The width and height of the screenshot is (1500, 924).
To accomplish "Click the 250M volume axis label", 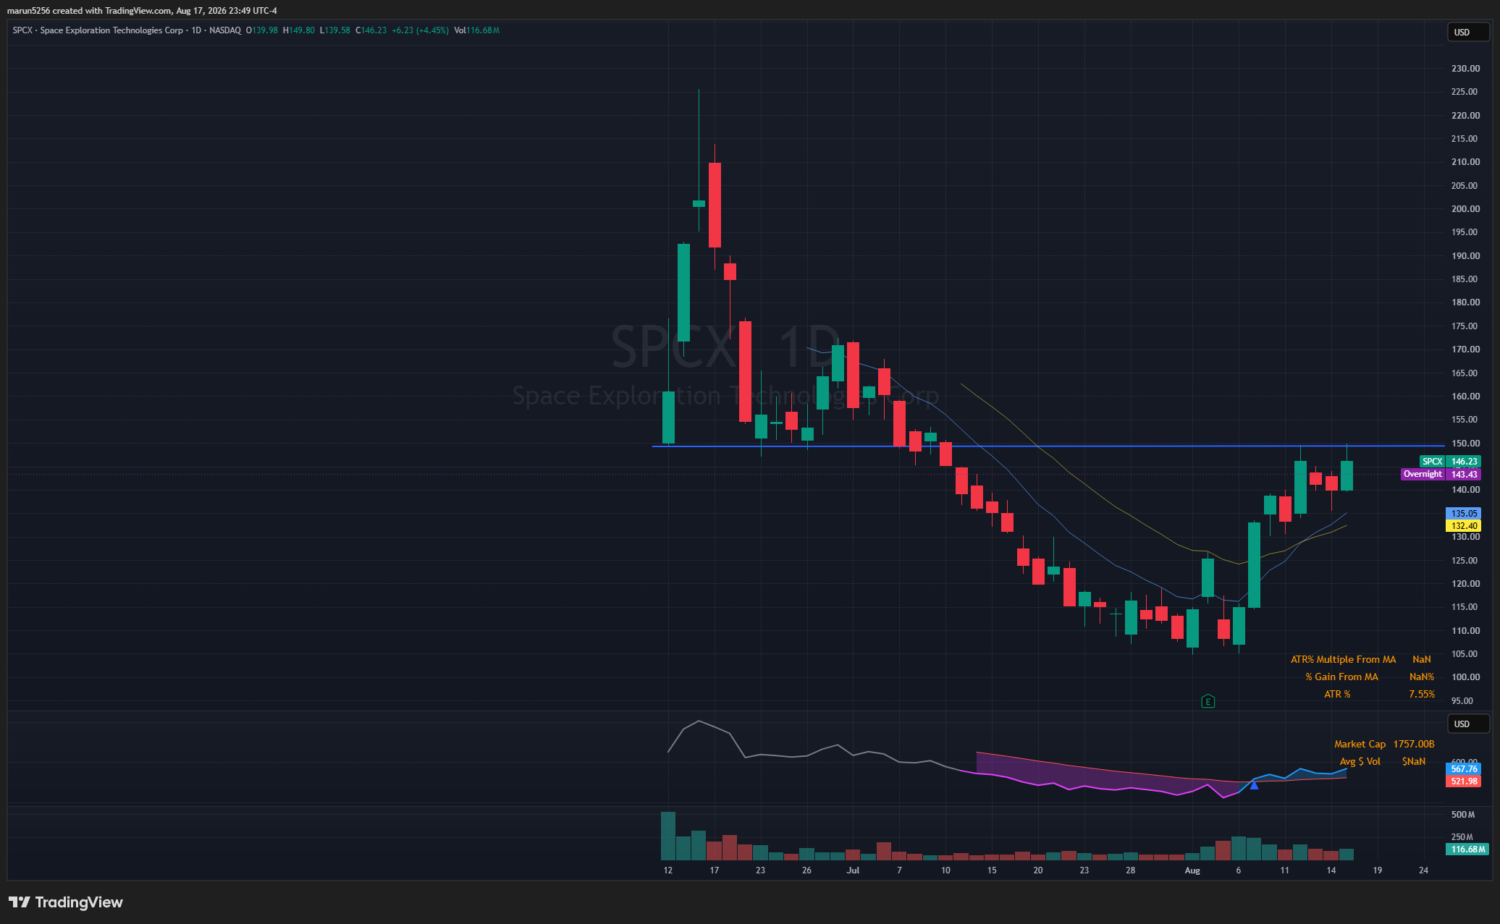I will coord(1462,837).
